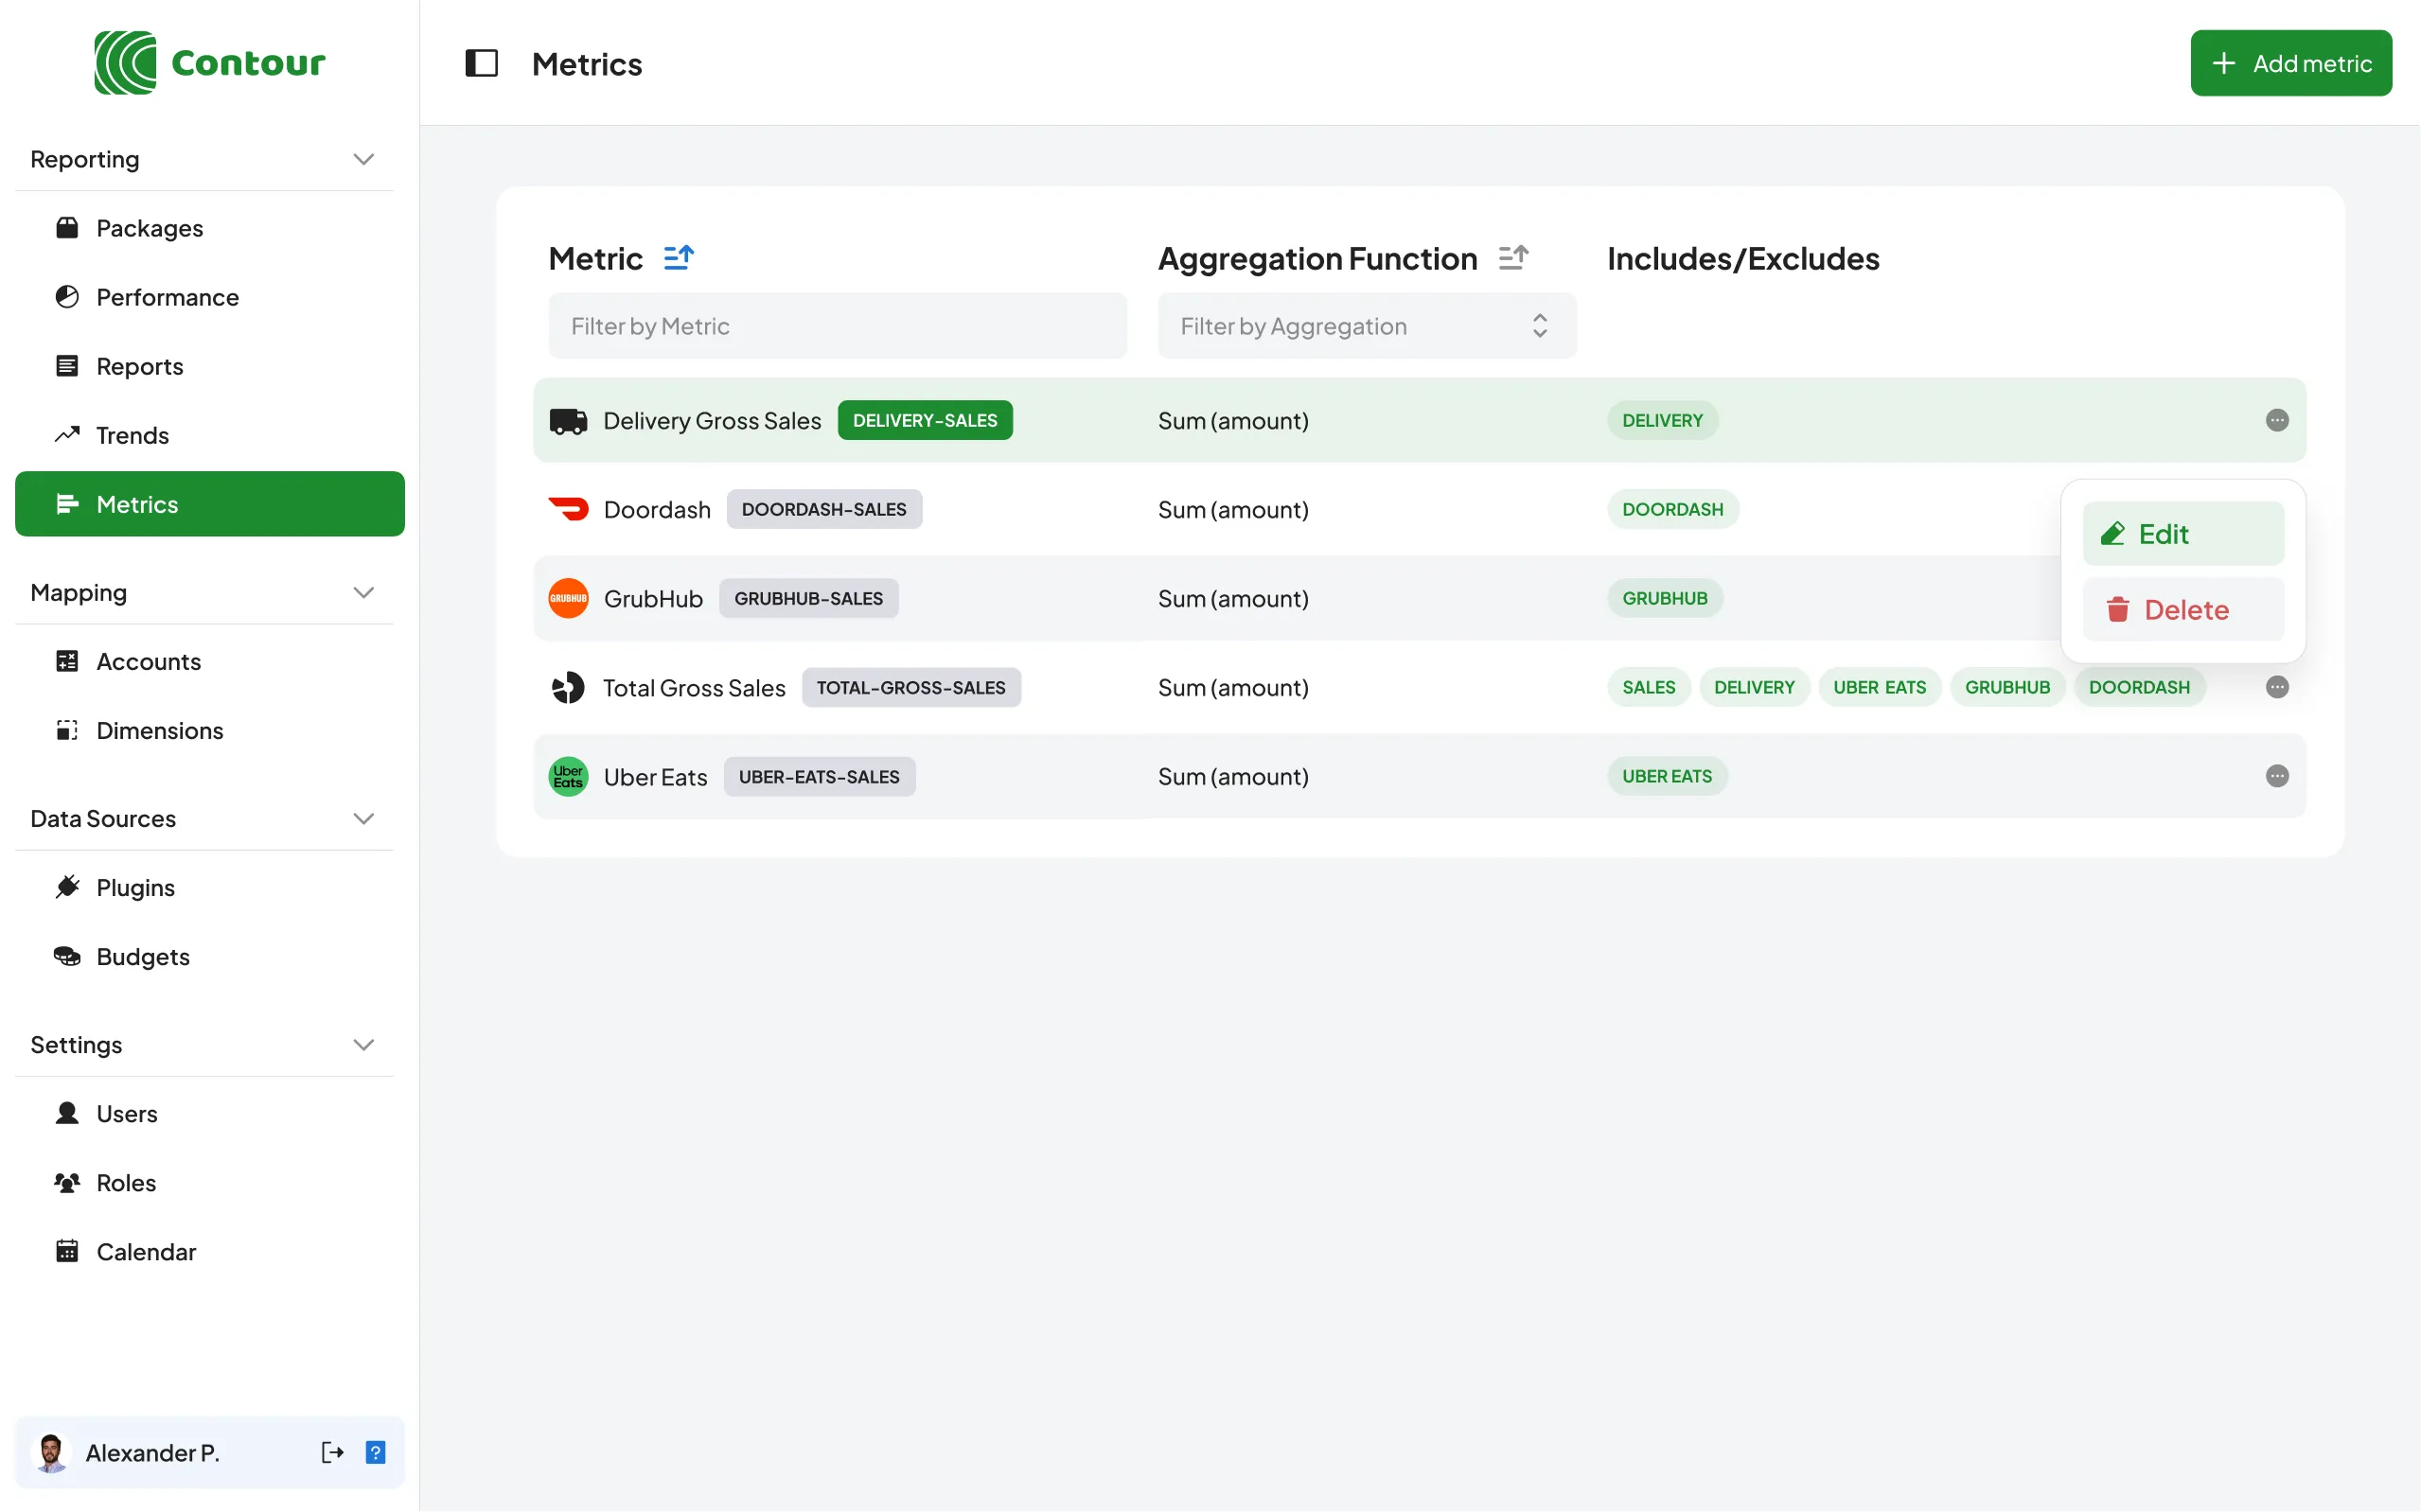
Task: Click the help question mark icon at bottom
Action: point(376,1452)
